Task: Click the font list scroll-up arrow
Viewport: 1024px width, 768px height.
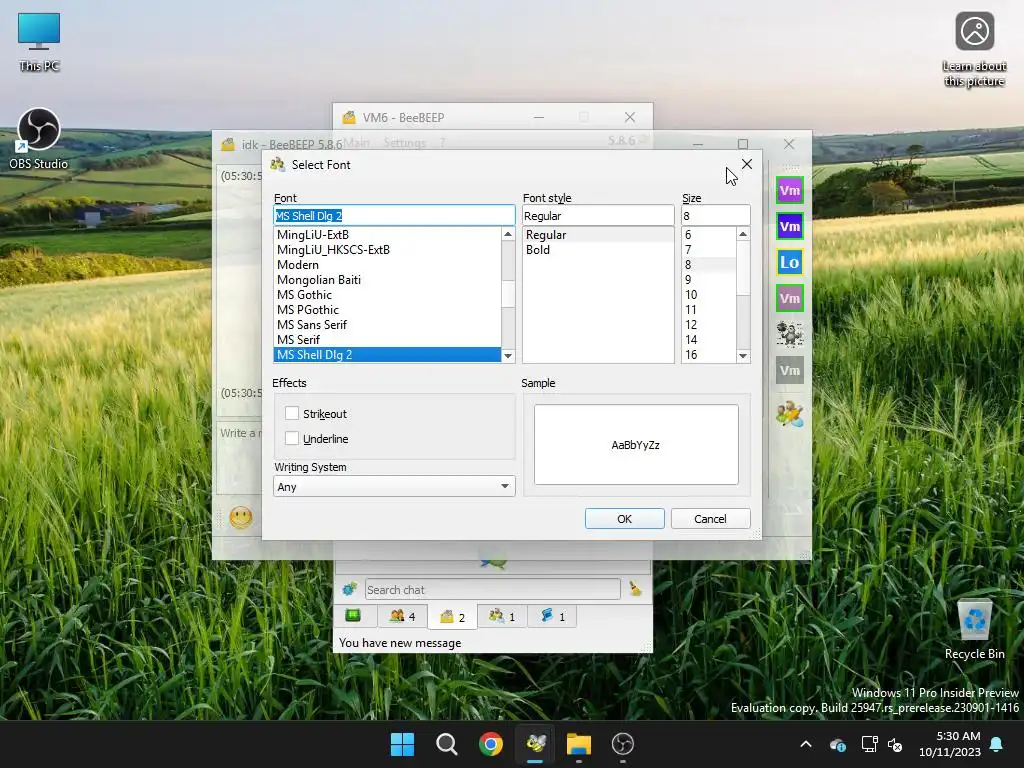Action: [508, 234]
